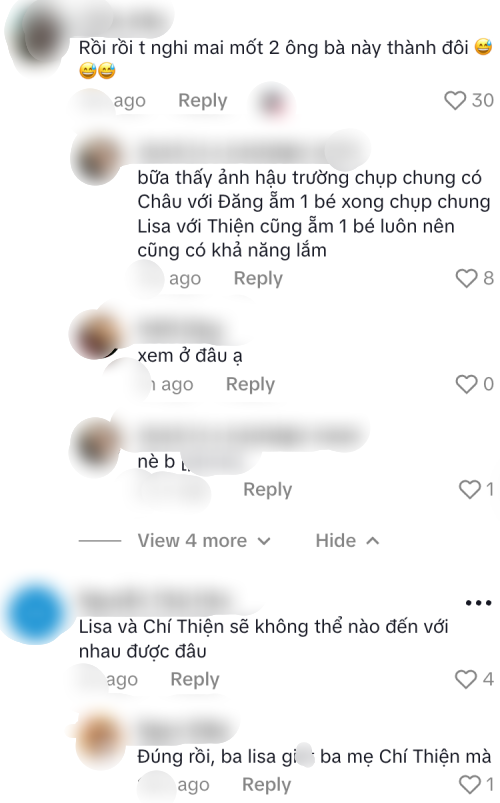Image resolution: width=500 pixels, height=803 pixels.
Task: Reply to 'Đúng rồi, ba lisa' comment
Action: point(266,784)
